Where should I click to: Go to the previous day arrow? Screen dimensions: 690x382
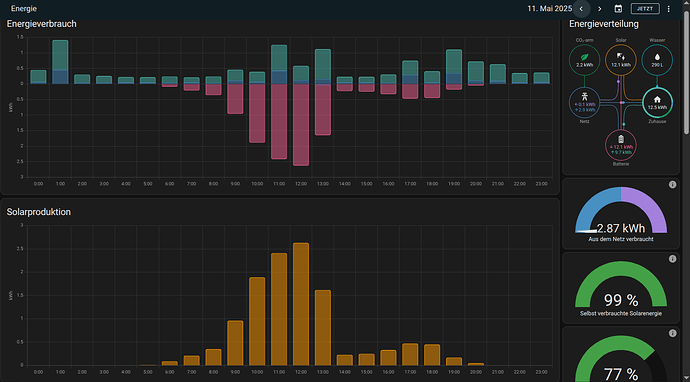point(581,9)
